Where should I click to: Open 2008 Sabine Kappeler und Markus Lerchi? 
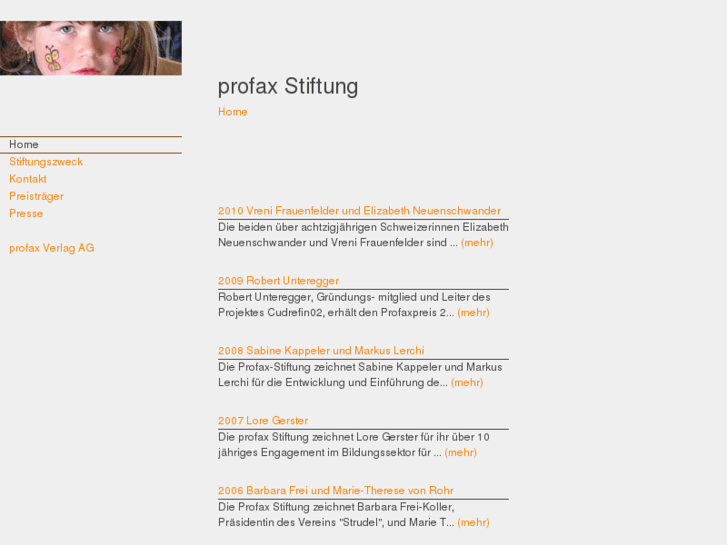pyautogui.click(x=321, y=351)
